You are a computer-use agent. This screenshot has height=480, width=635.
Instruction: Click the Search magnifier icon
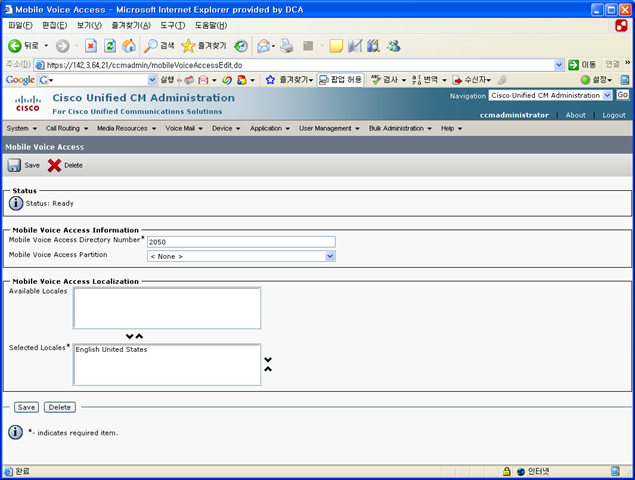pos(151,46)
